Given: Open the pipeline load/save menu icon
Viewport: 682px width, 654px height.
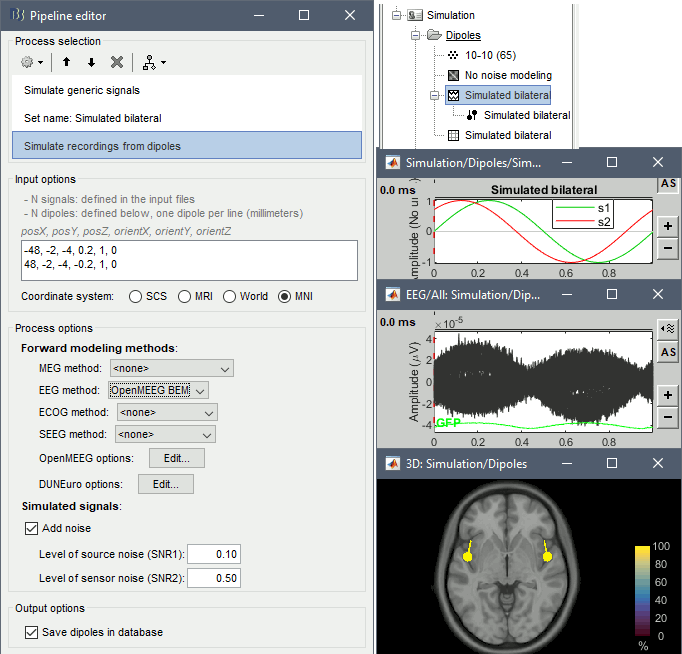Looking at the screenshot, I should (153, 62).
